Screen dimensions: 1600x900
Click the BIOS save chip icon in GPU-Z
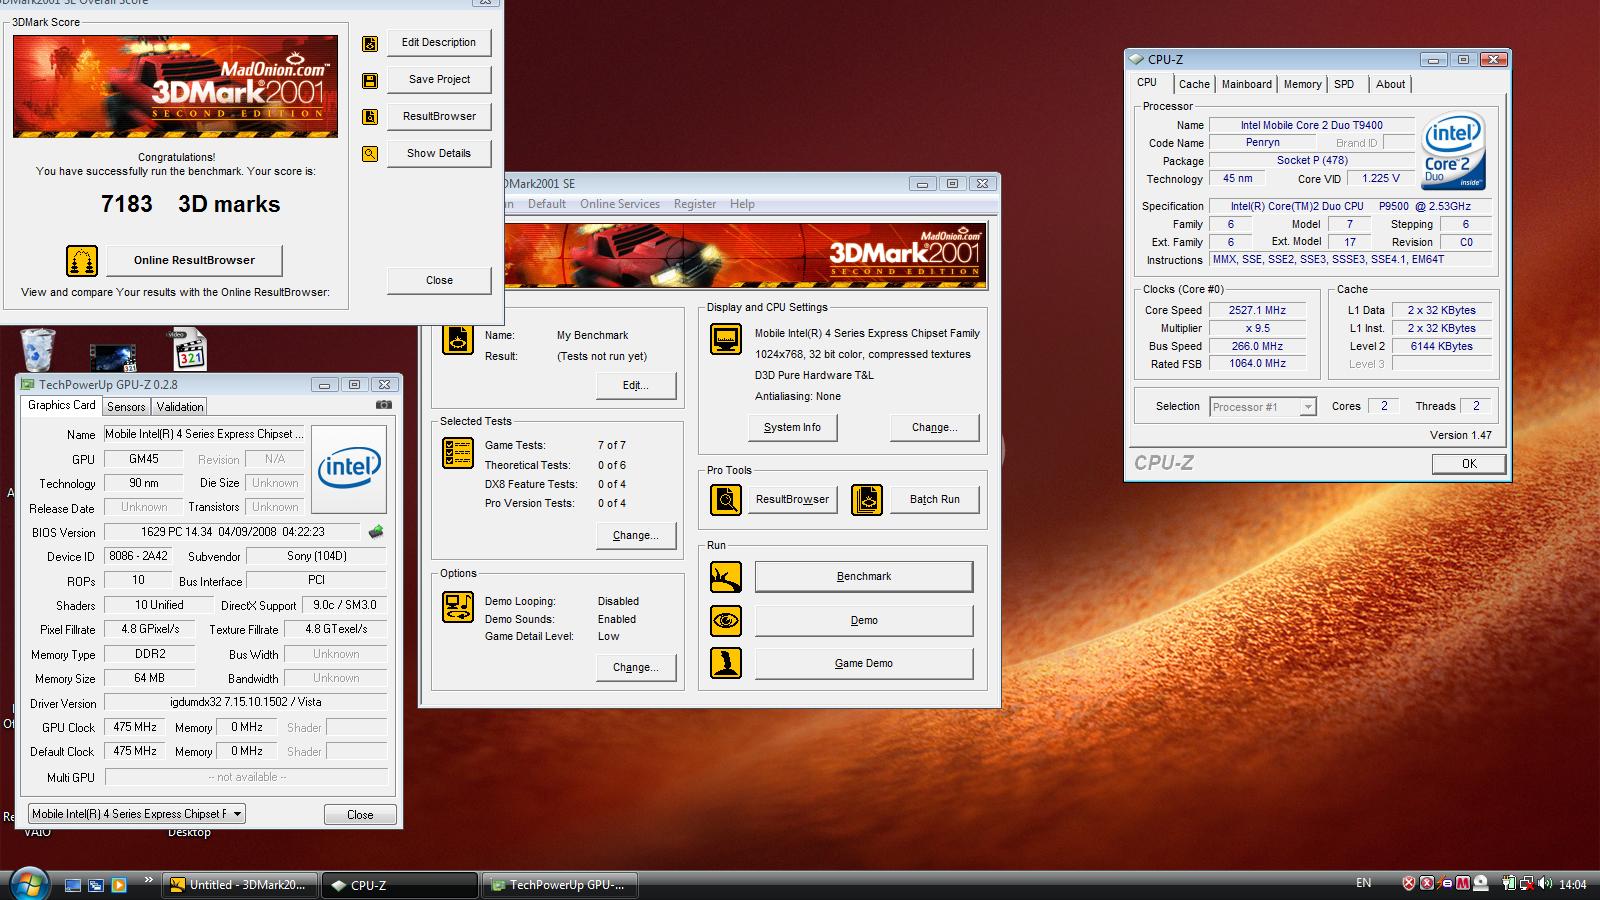click(x=376, y=532)
